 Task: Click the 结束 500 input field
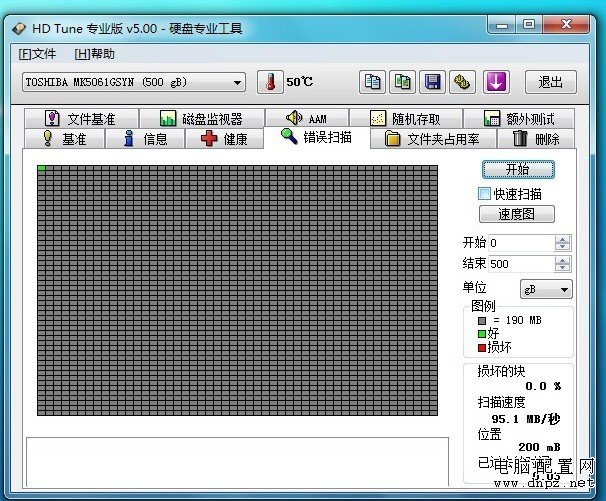(521, 264)
